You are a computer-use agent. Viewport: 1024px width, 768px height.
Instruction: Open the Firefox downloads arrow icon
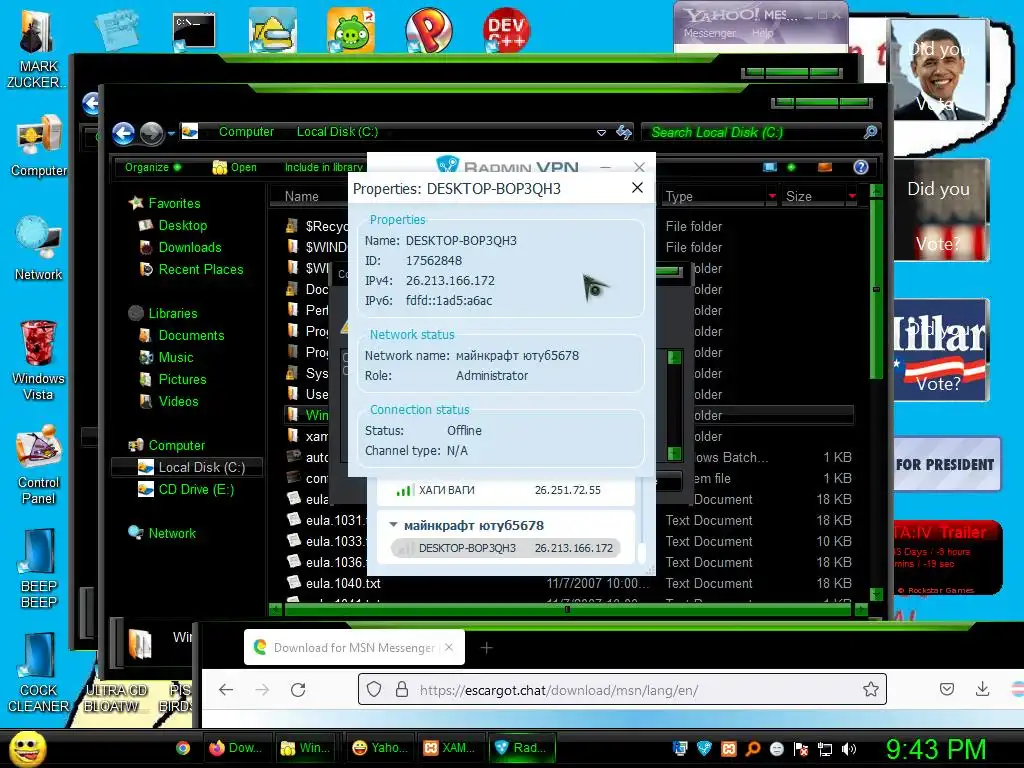(x=982, y=689)
